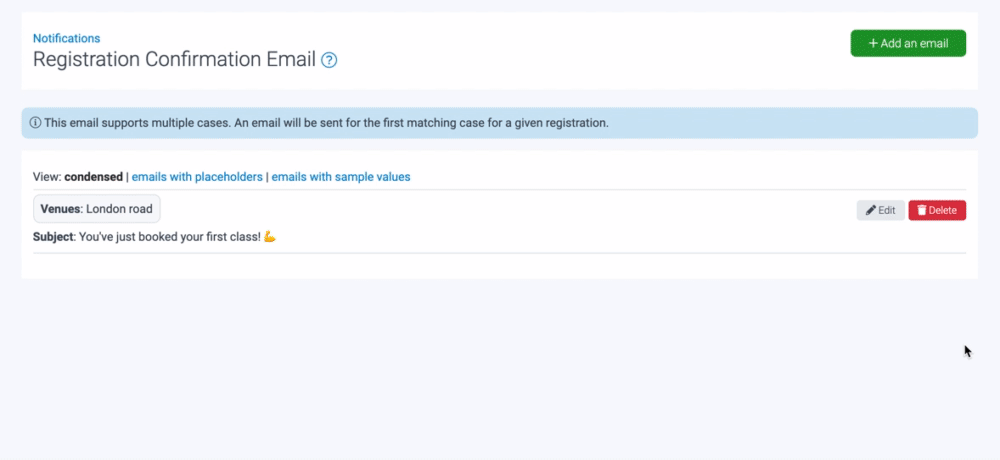The image size is (1000, 460).
Task: Click the first class subject line text
Action: click(x=169, y=237)
